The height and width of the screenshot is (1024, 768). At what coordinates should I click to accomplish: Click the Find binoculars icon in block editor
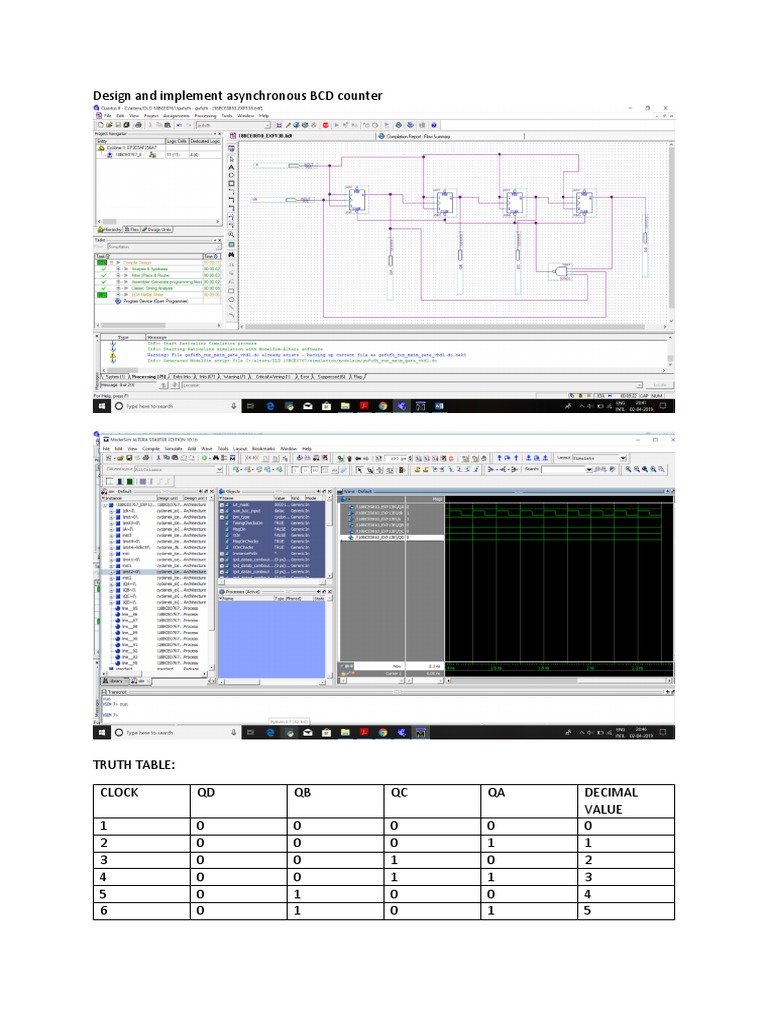231,255
